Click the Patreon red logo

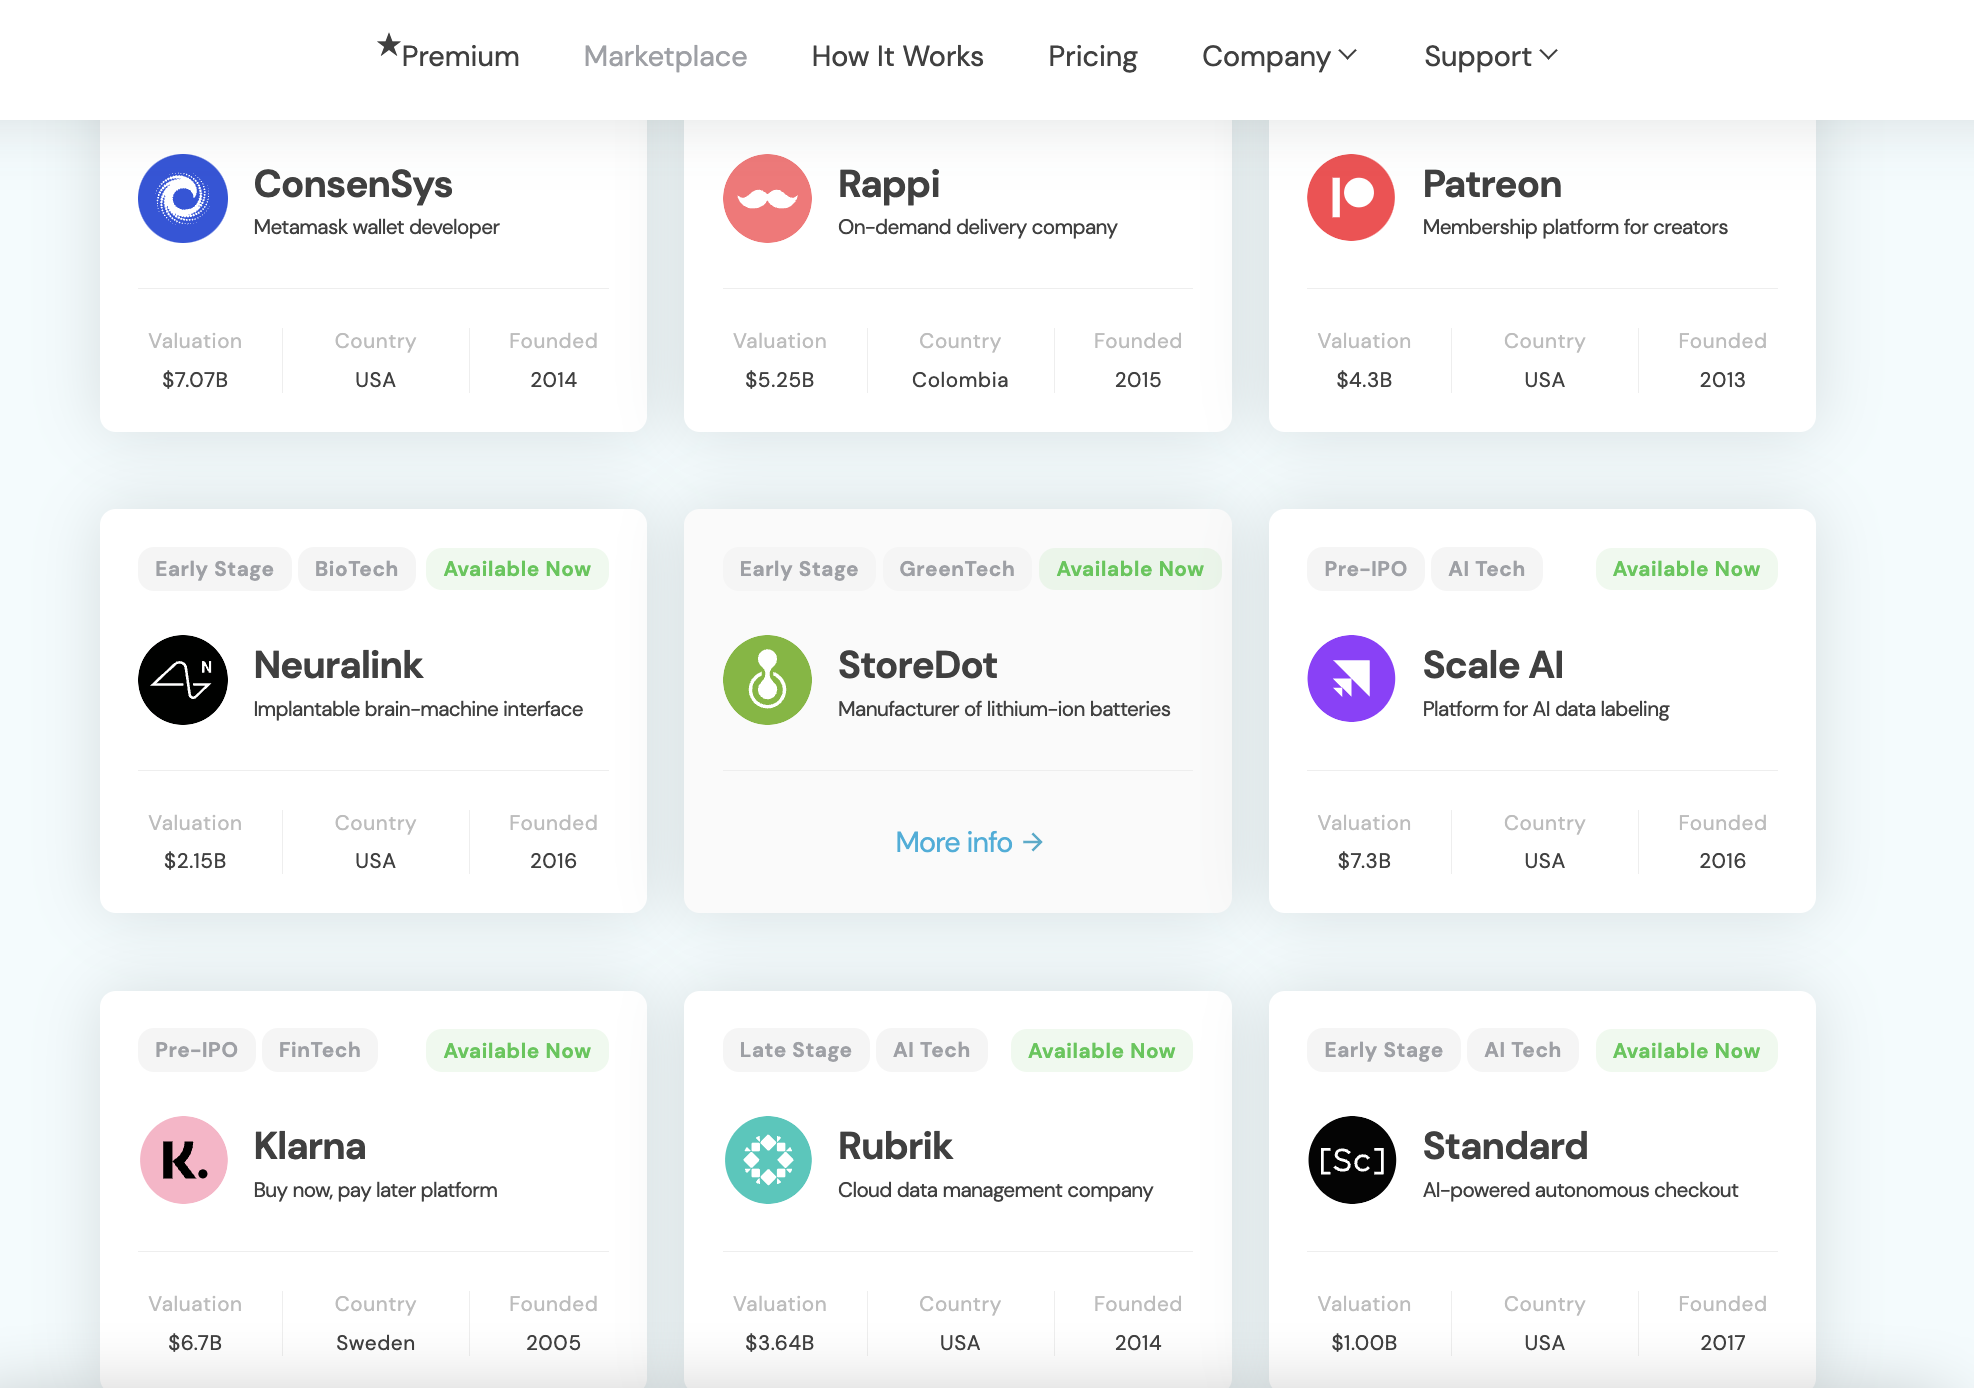point(1351,198)
